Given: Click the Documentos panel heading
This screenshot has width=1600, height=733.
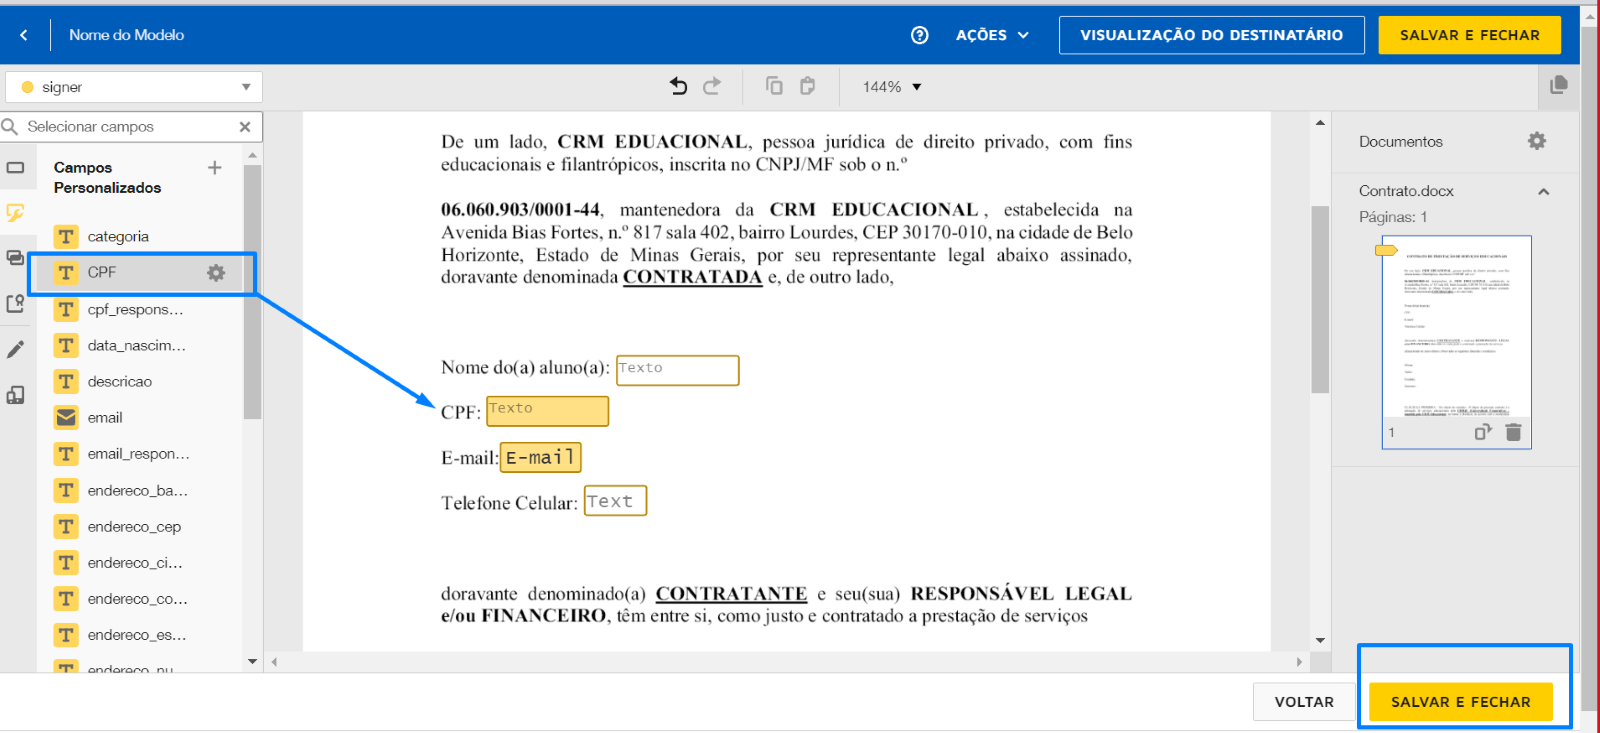Looking at the screenshot, I should pos(1400,142).
